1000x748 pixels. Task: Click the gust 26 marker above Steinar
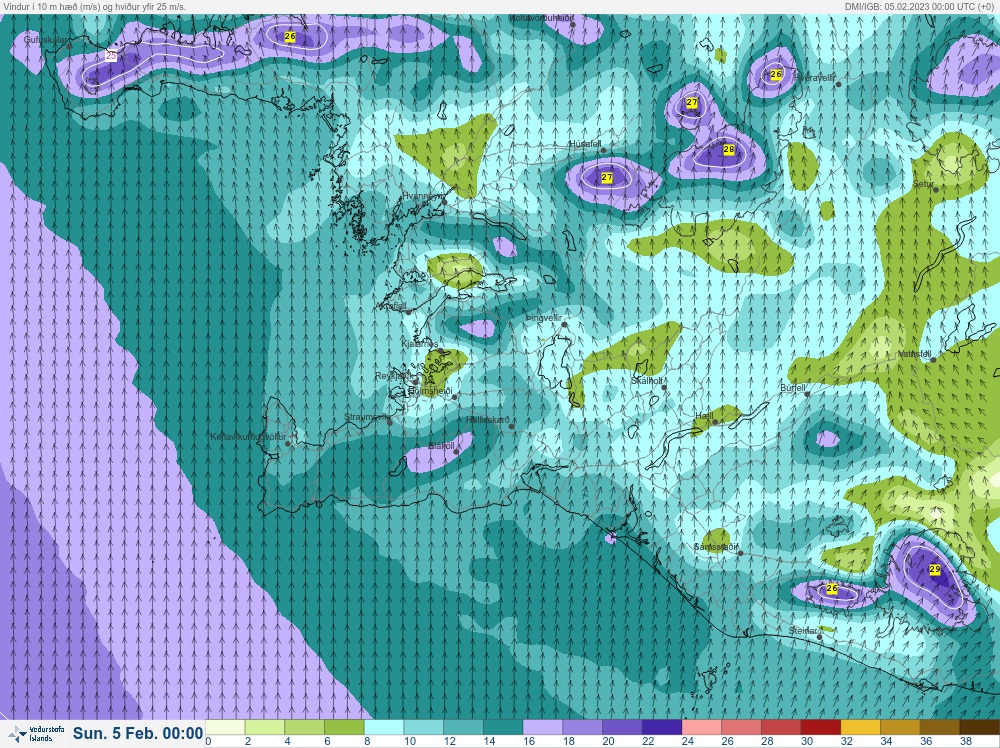click(x=832, y=588)
